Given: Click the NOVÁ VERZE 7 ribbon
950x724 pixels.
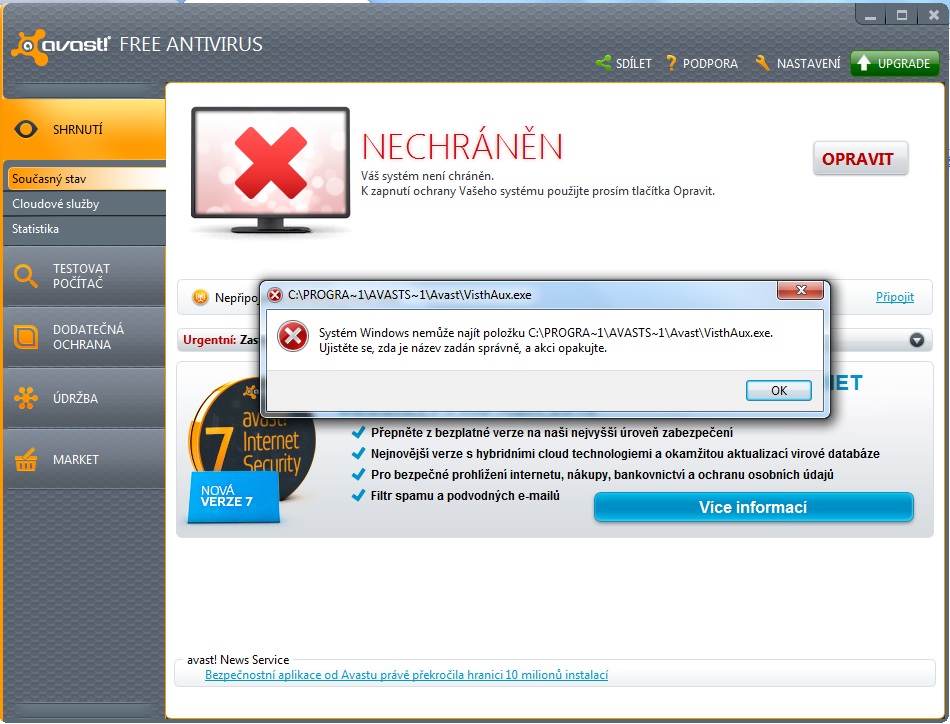Looking at the screenshot, I should 233,497.
